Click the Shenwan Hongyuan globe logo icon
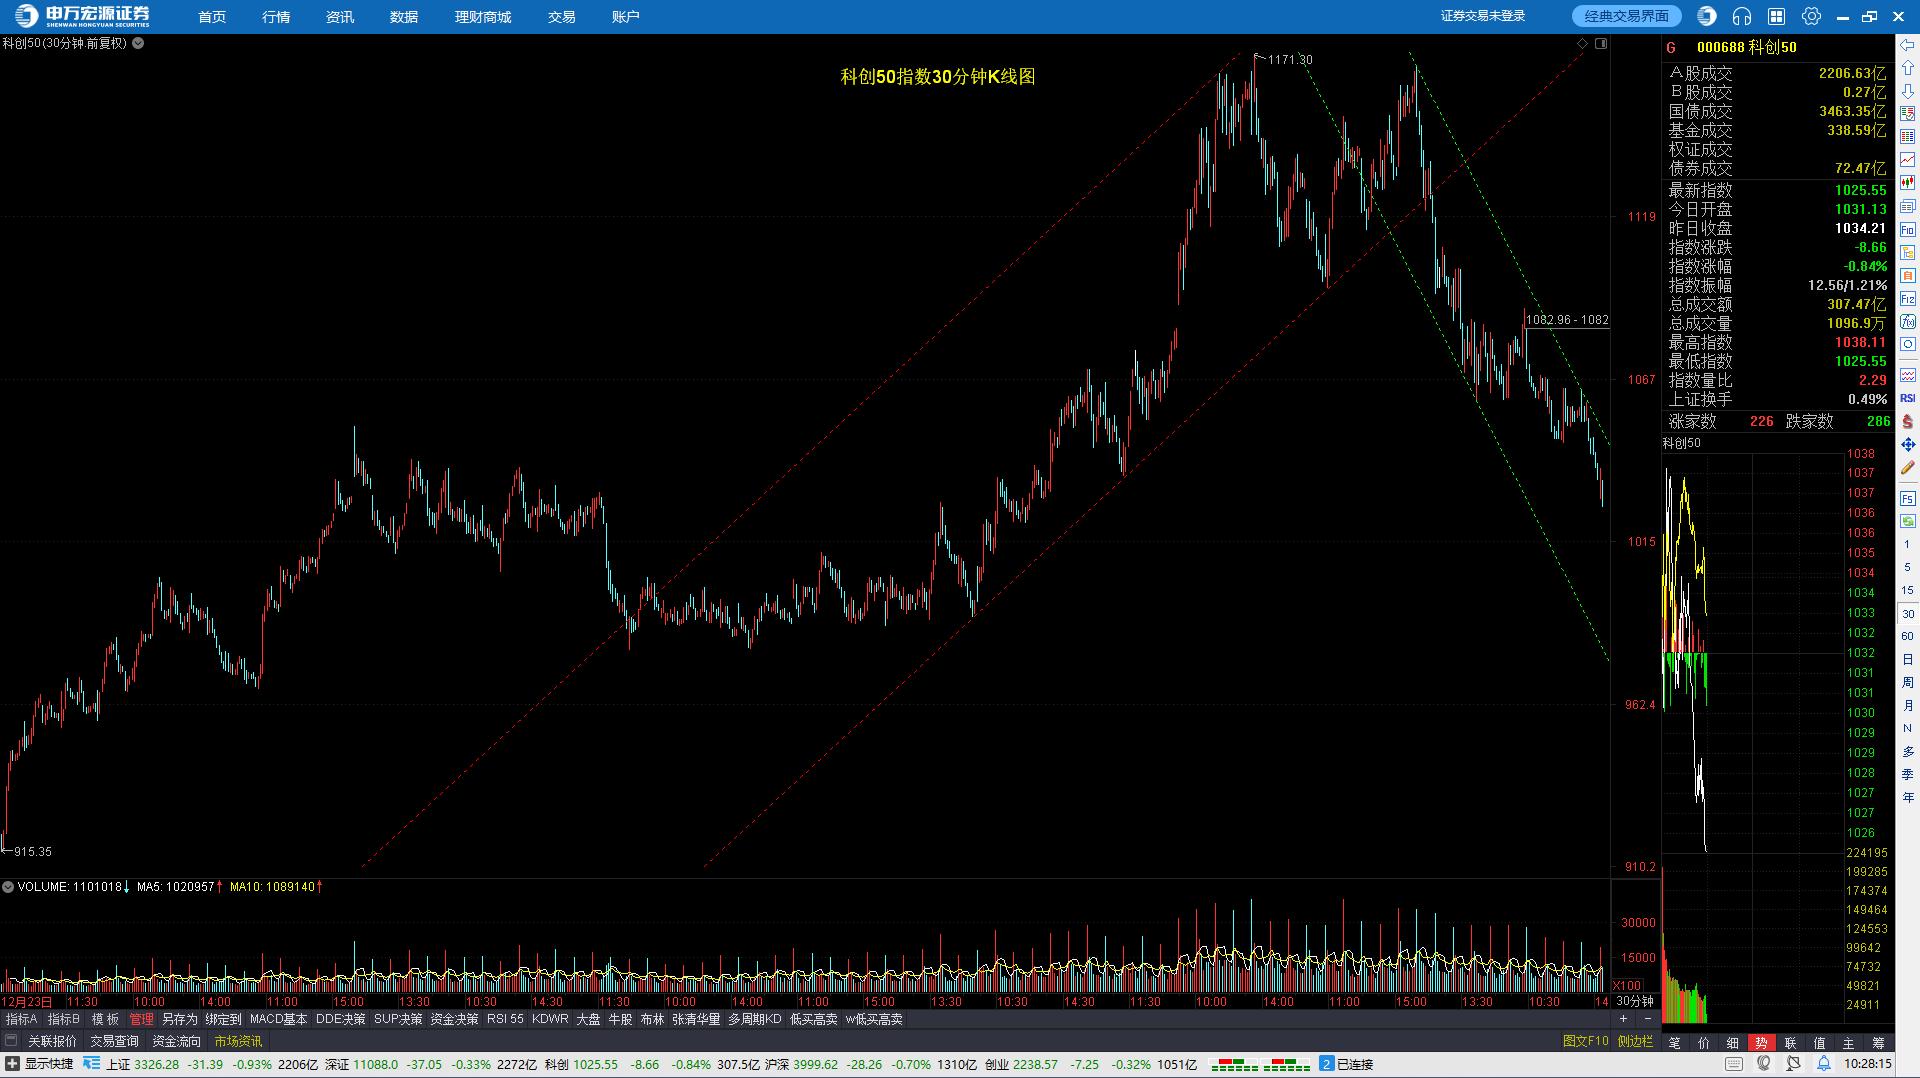 (x=1707, y=16)
